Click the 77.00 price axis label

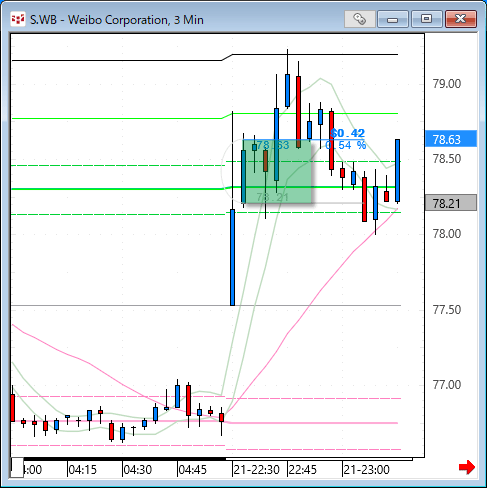(x=447, y=385)
